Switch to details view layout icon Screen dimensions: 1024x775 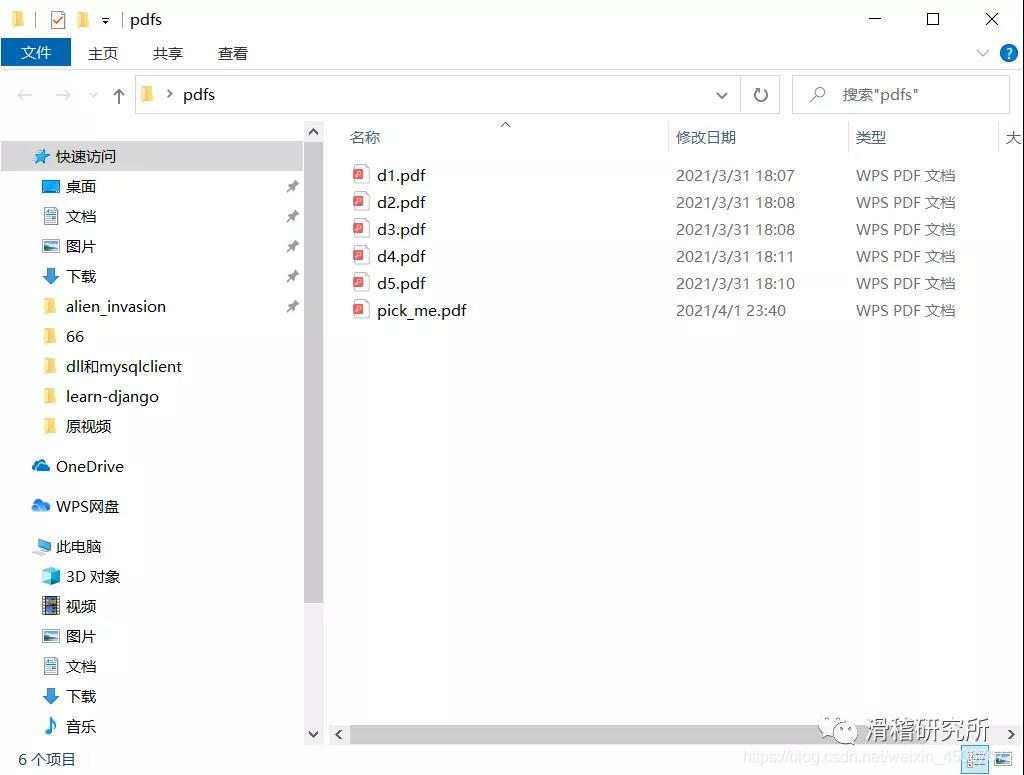coord(976,759)
